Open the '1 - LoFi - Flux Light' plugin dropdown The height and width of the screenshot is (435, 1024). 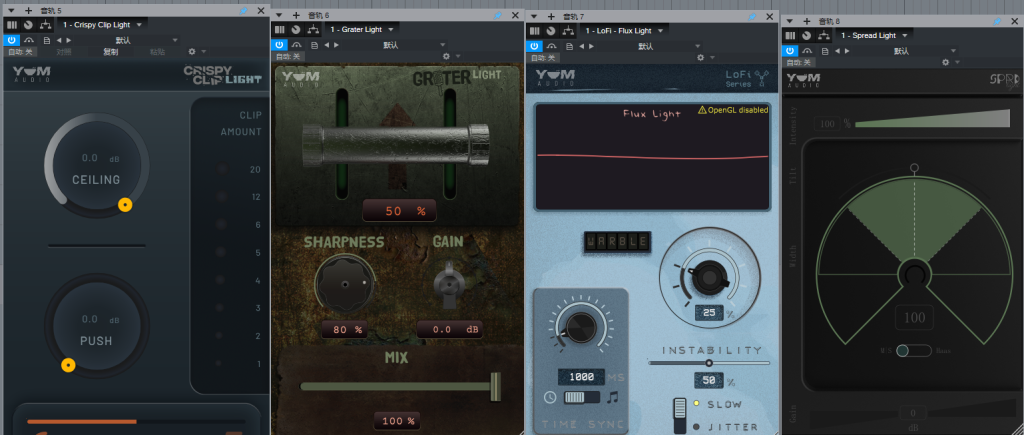point(624,31)
